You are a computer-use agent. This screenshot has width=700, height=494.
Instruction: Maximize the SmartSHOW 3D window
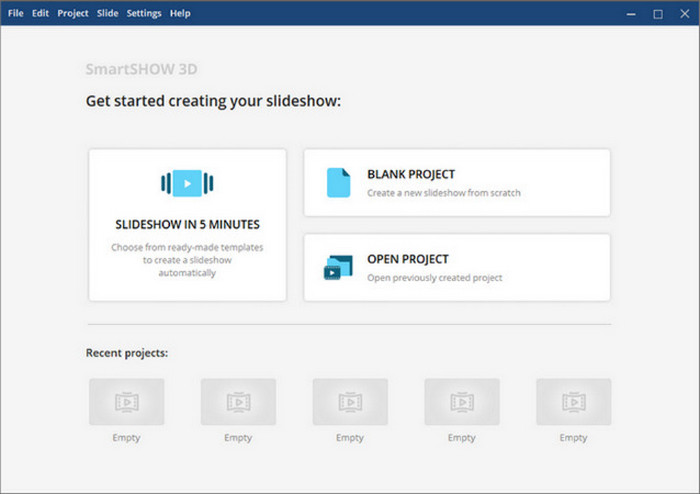point(658,14)
